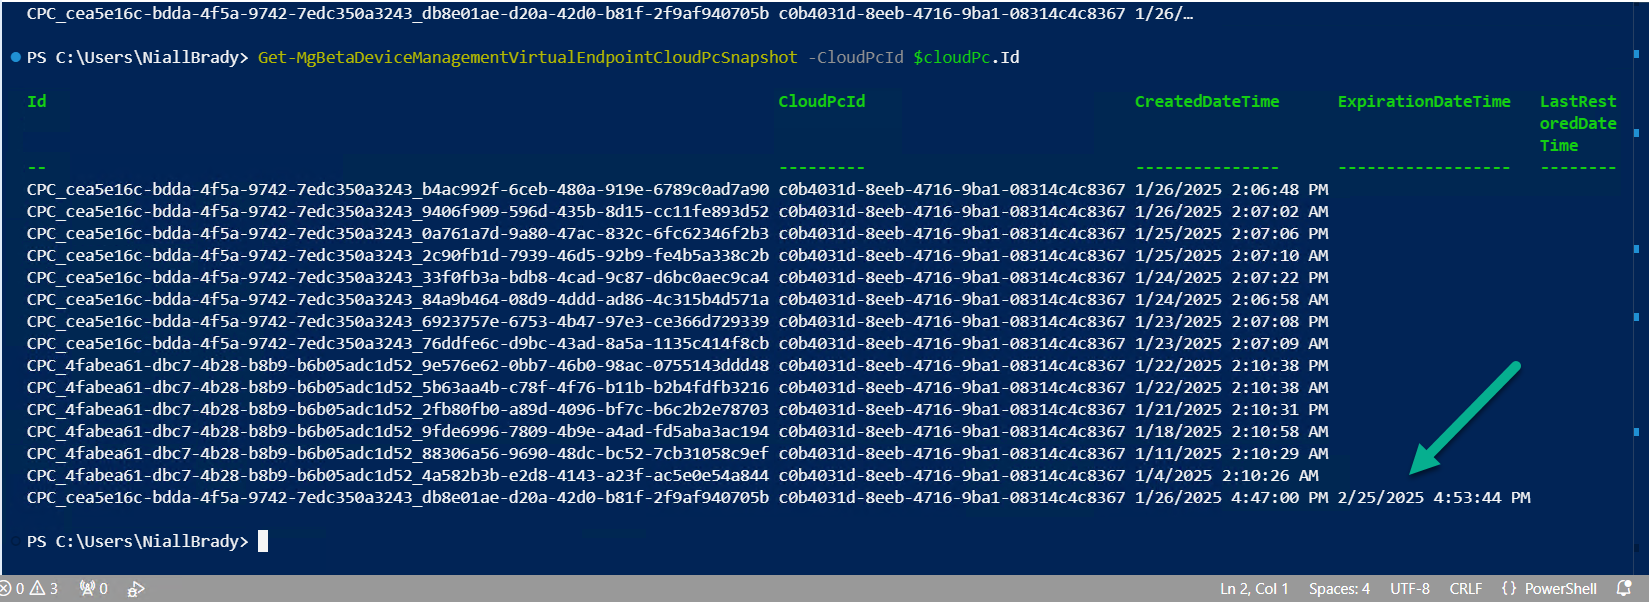This screenshot has width=1649, height=602.
Task: Open the errors count in status bar
Action: 12,589
